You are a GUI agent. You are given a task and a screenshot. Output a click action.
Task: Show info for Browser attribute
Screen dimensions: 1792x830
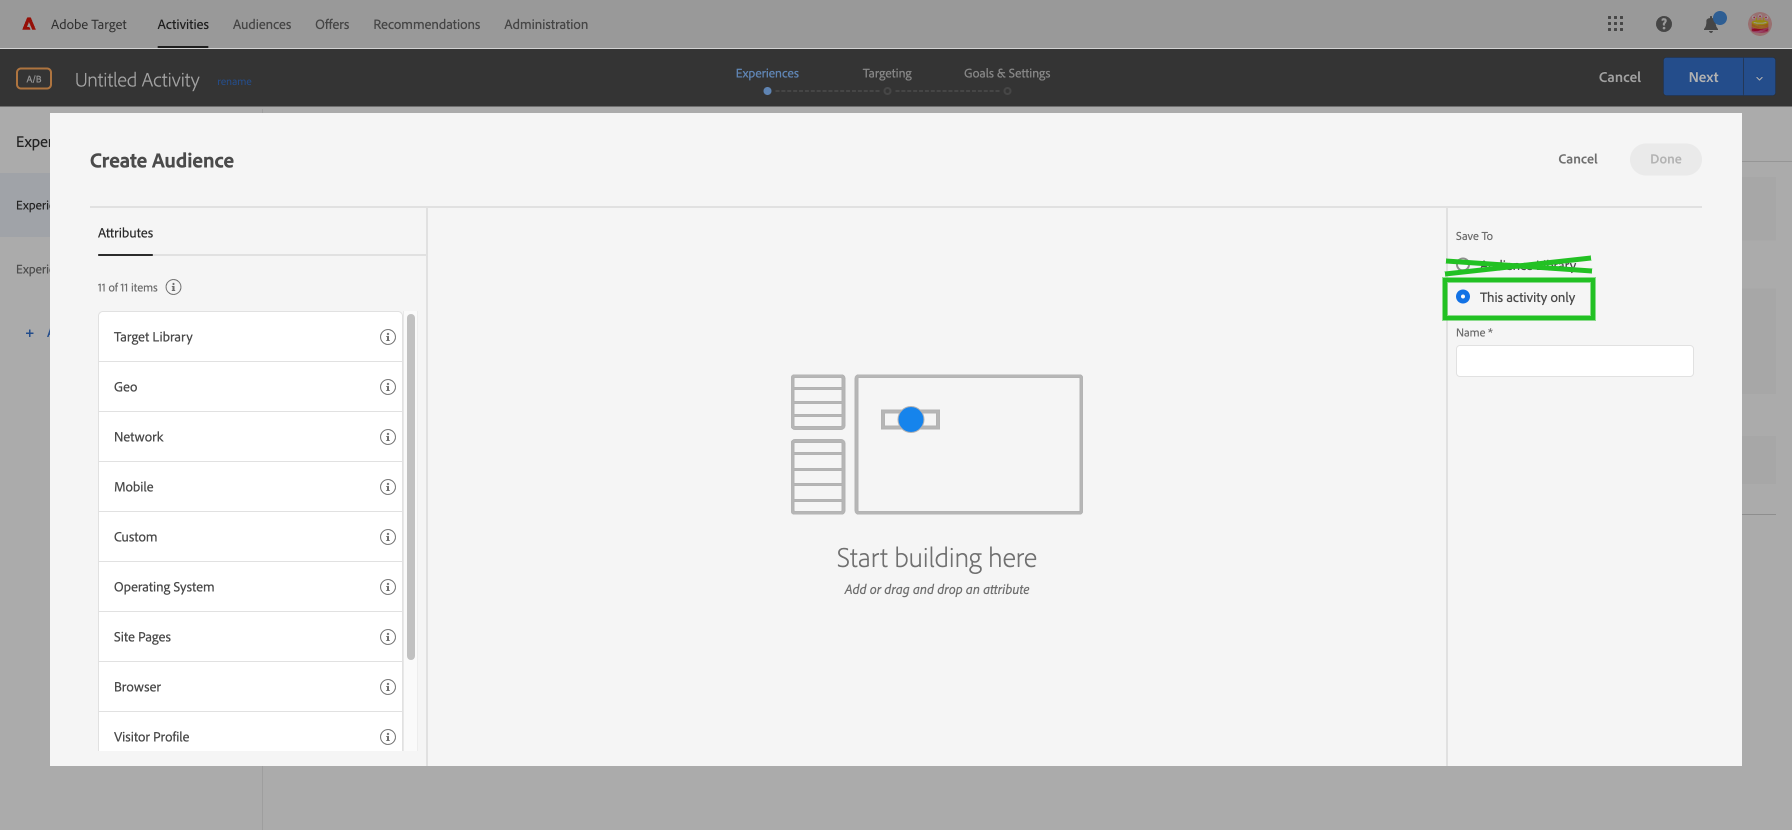[x=388, y=687]
